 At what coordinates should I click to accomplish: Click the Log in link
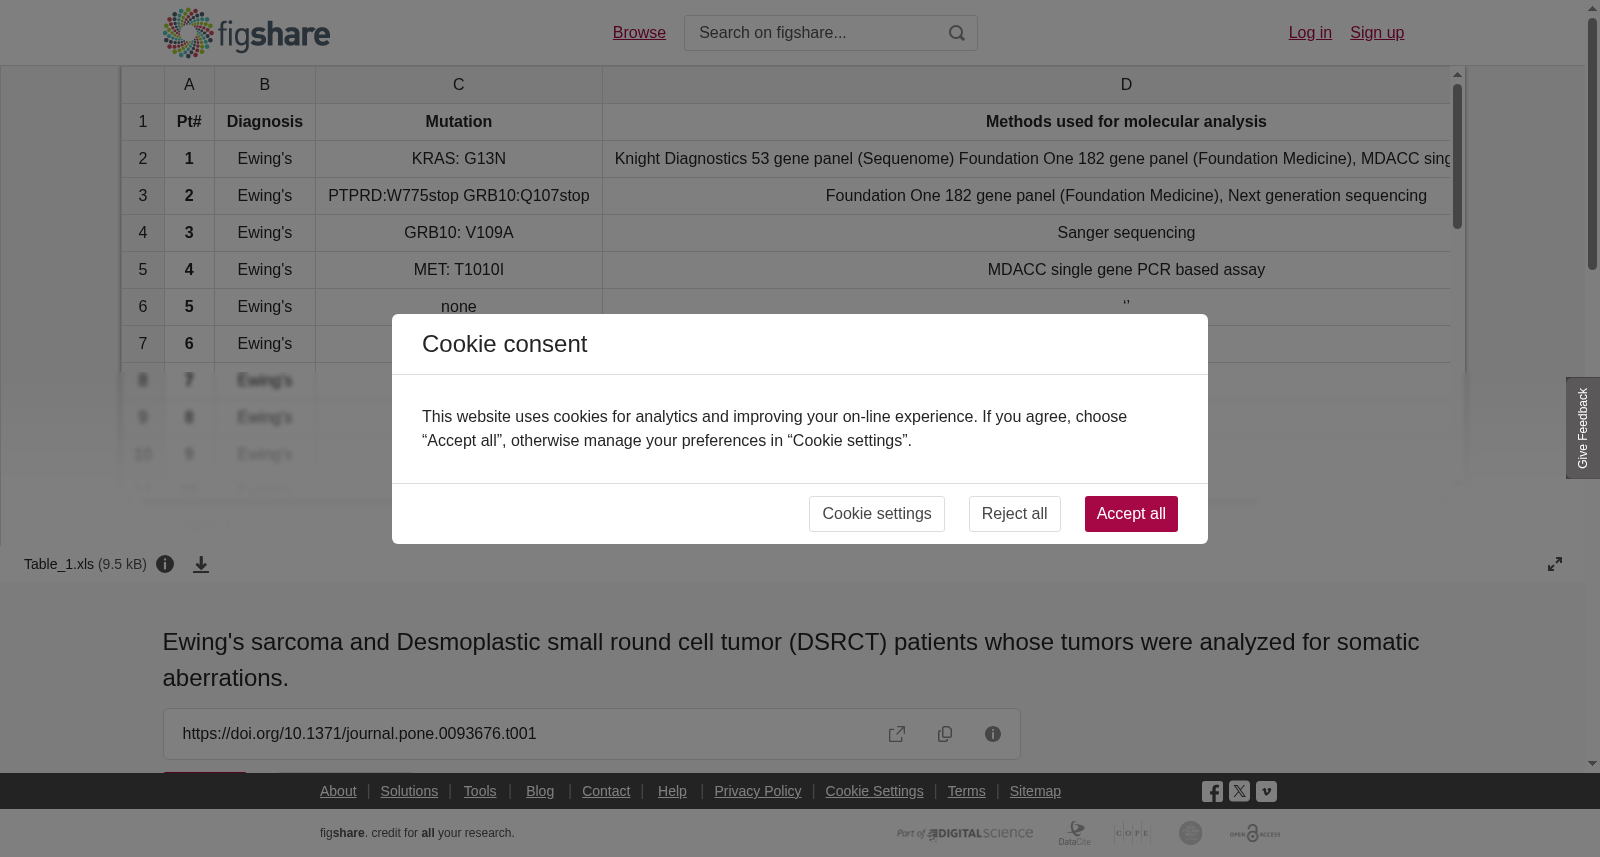click(1310, 33)
